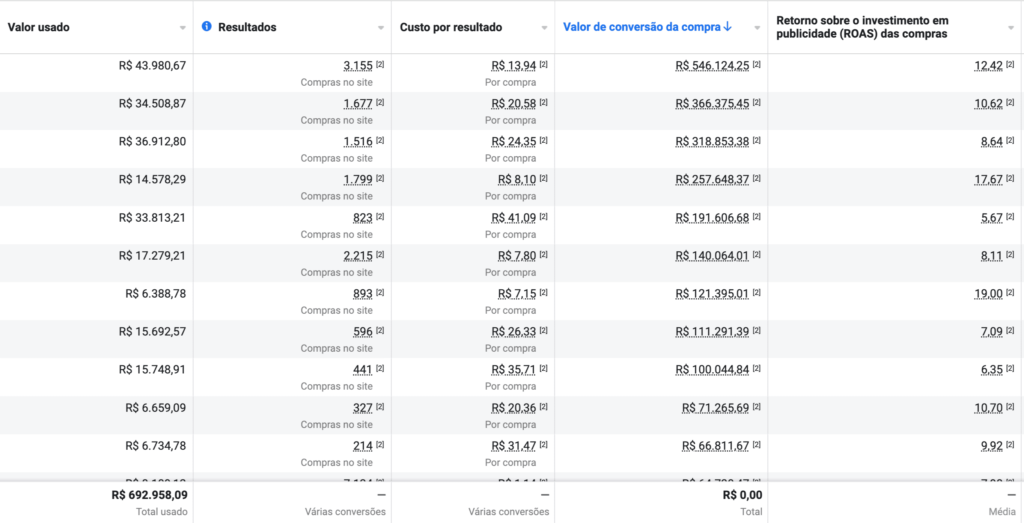Click the [2] footnote beside ROAS value 19,00
This screenshot has height=523, width=1024.
tap(1010, 293)
